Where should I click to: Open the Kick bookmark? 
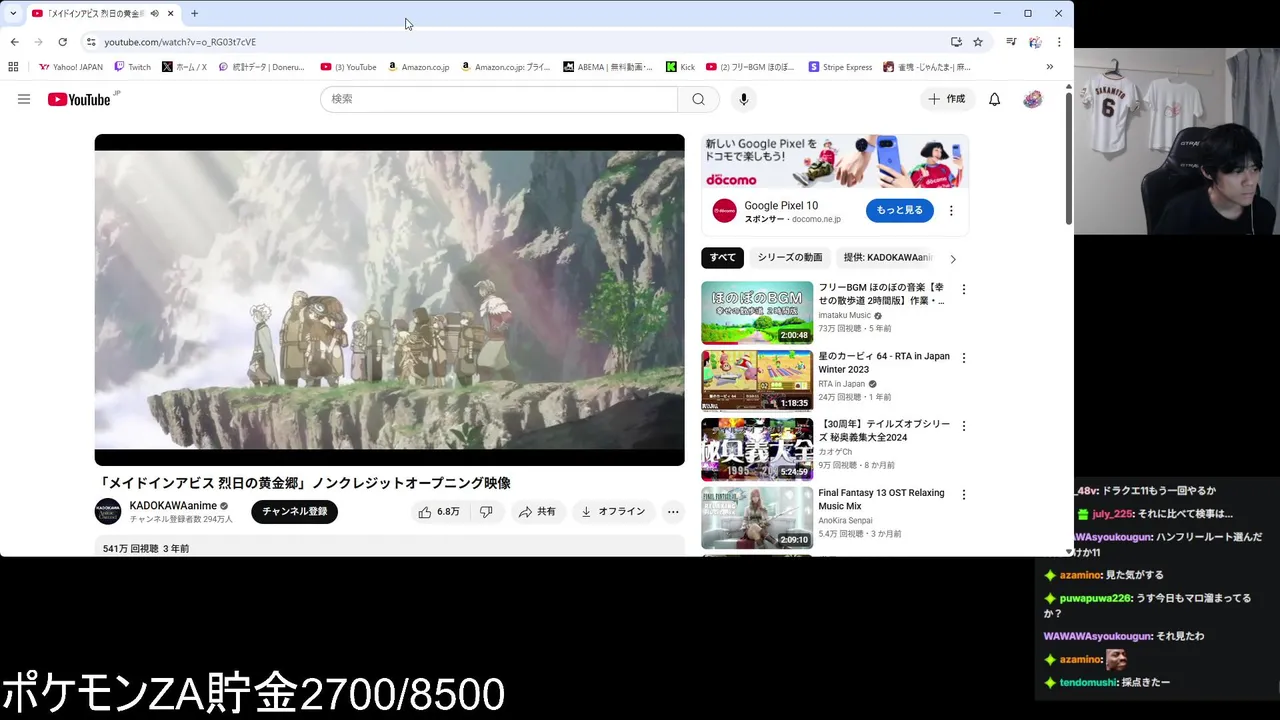coord(680,67)
